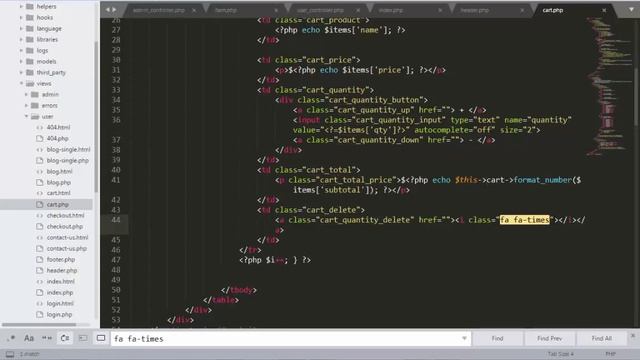Click the code minimap
The width and height of the screenshot is (640, 360).
[609, 86]
